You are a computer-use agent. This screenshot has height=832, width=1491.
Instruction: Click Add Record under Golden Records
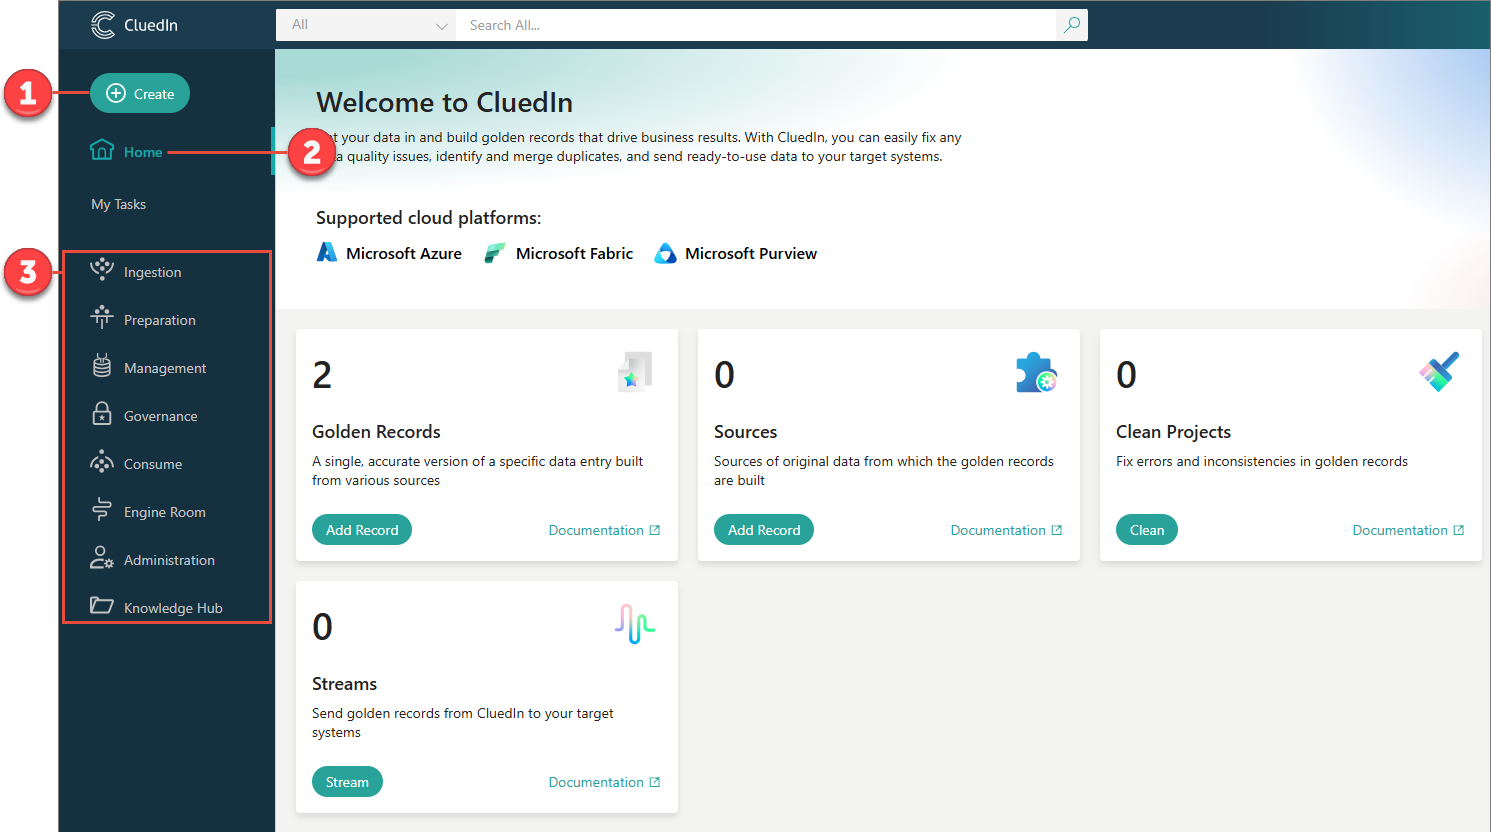(362, 530)
